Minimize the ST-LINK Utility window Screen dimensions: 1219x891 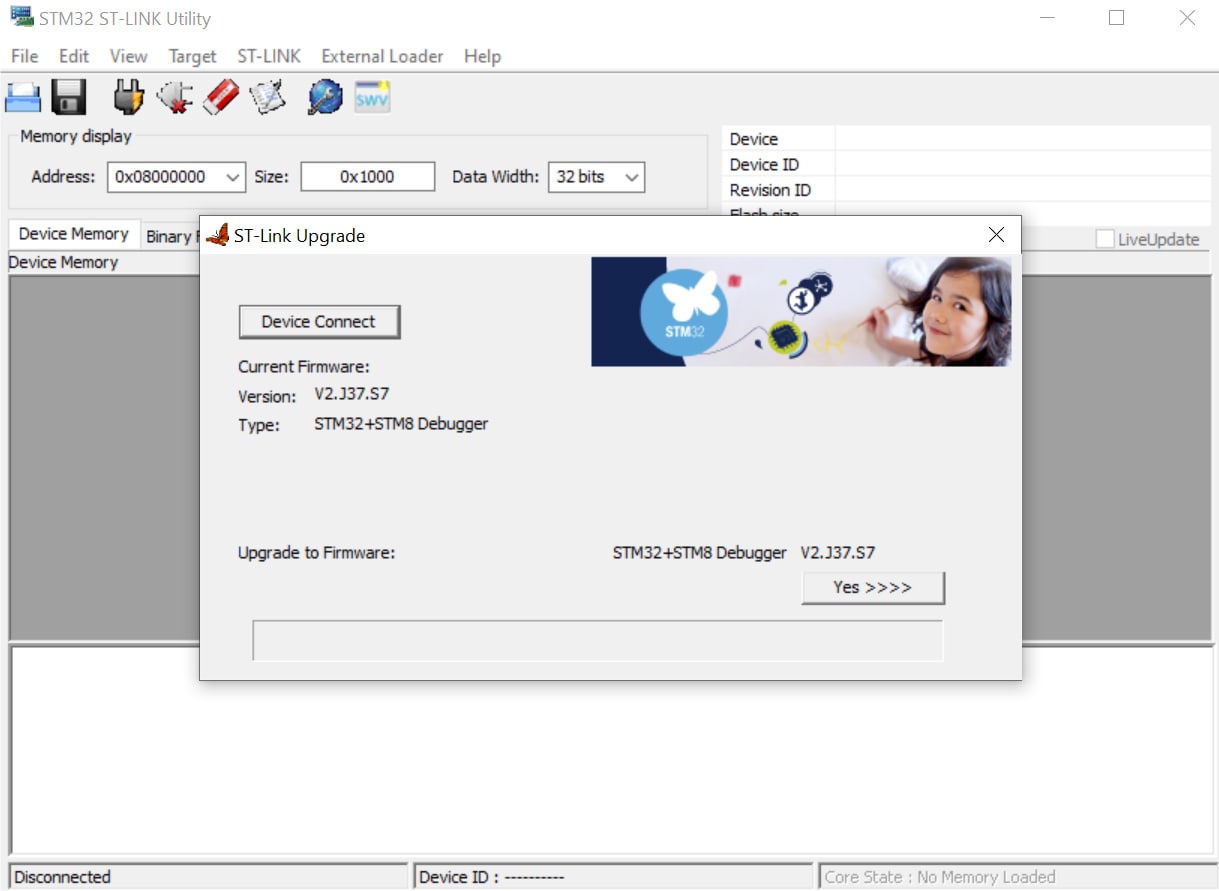[1047, 18]
